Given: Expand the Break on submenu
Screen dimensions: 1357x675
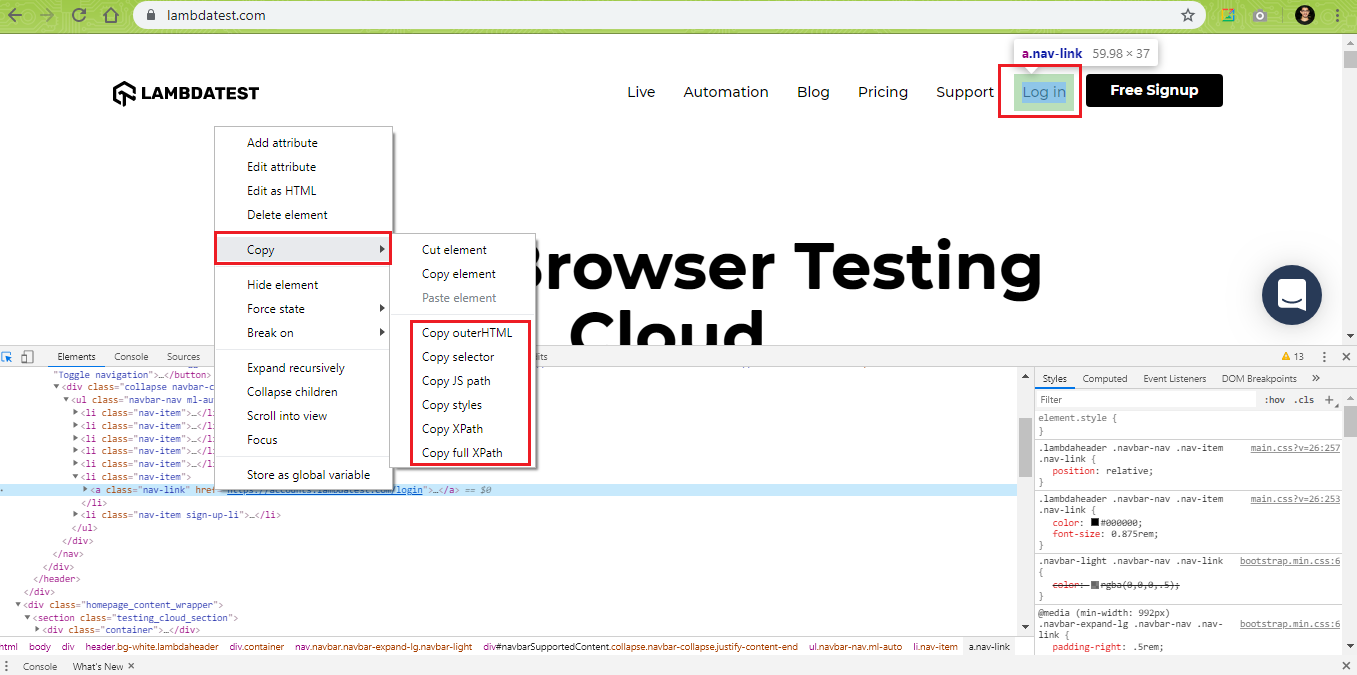Looking at the screenshot, I should pyautogui.click(x=304, y=333).
